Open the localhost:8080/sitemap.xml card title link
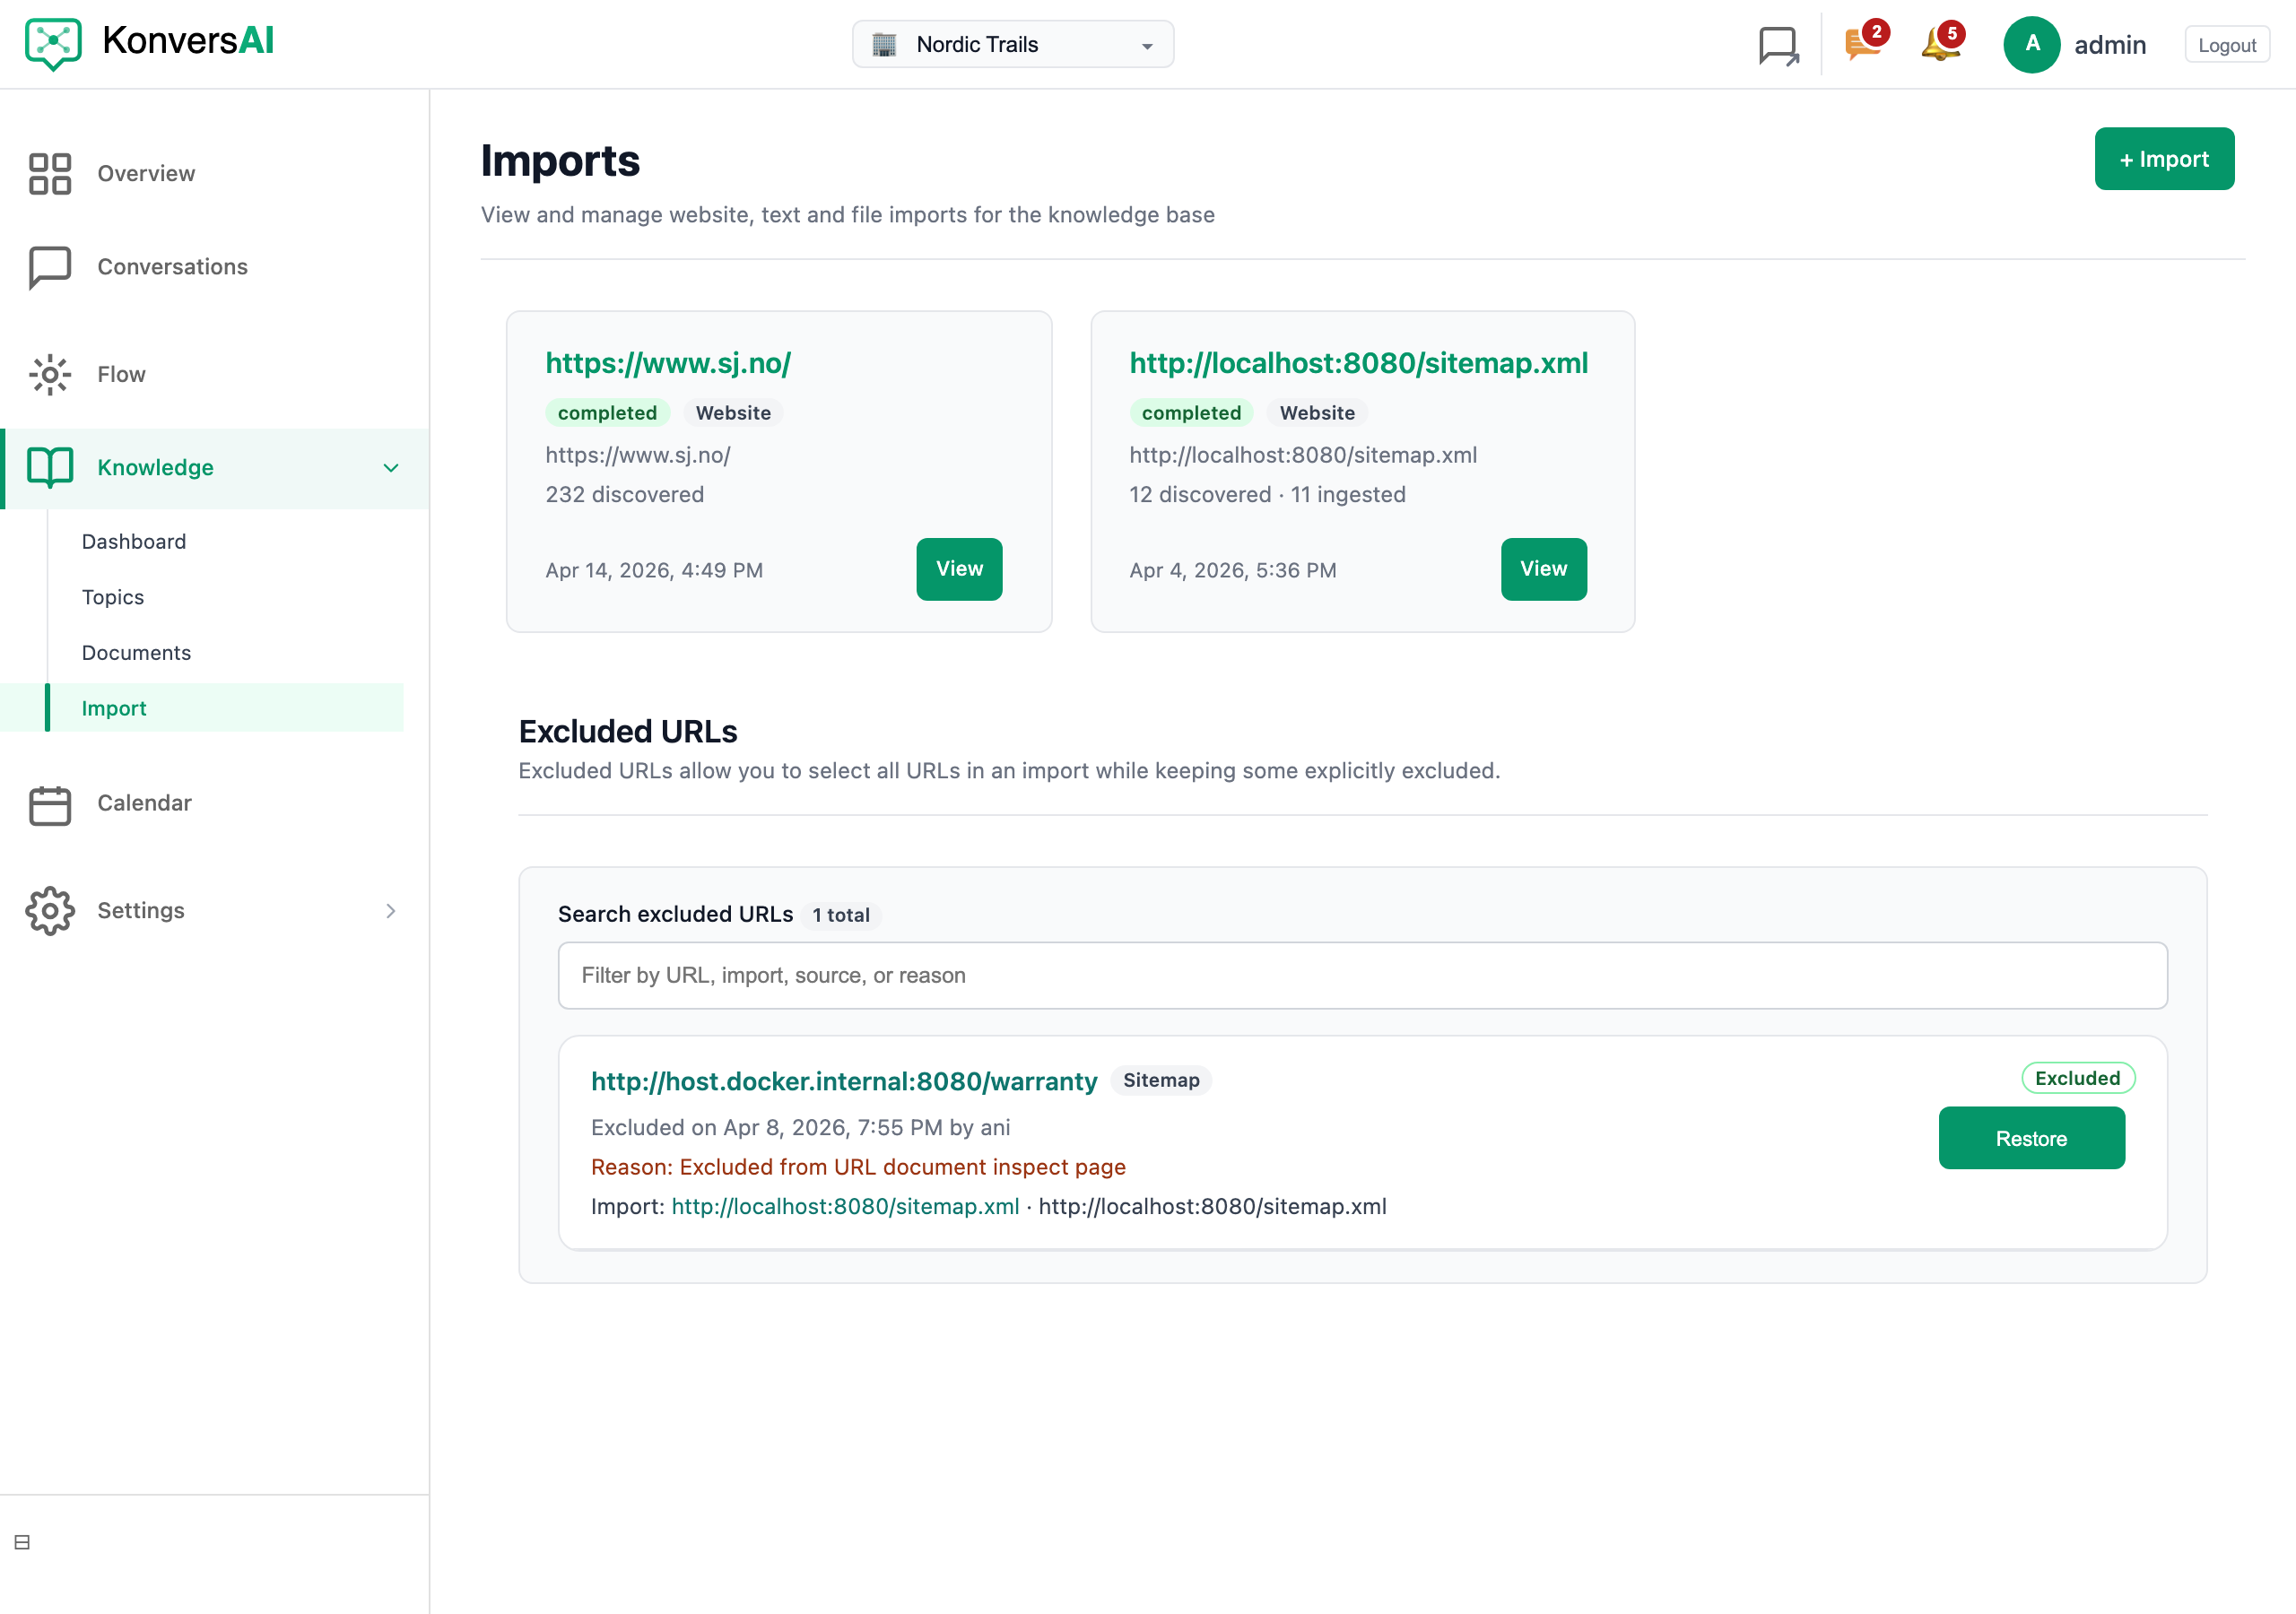The height and width of the screenshot is (1614, 2296). point(1358,363)
